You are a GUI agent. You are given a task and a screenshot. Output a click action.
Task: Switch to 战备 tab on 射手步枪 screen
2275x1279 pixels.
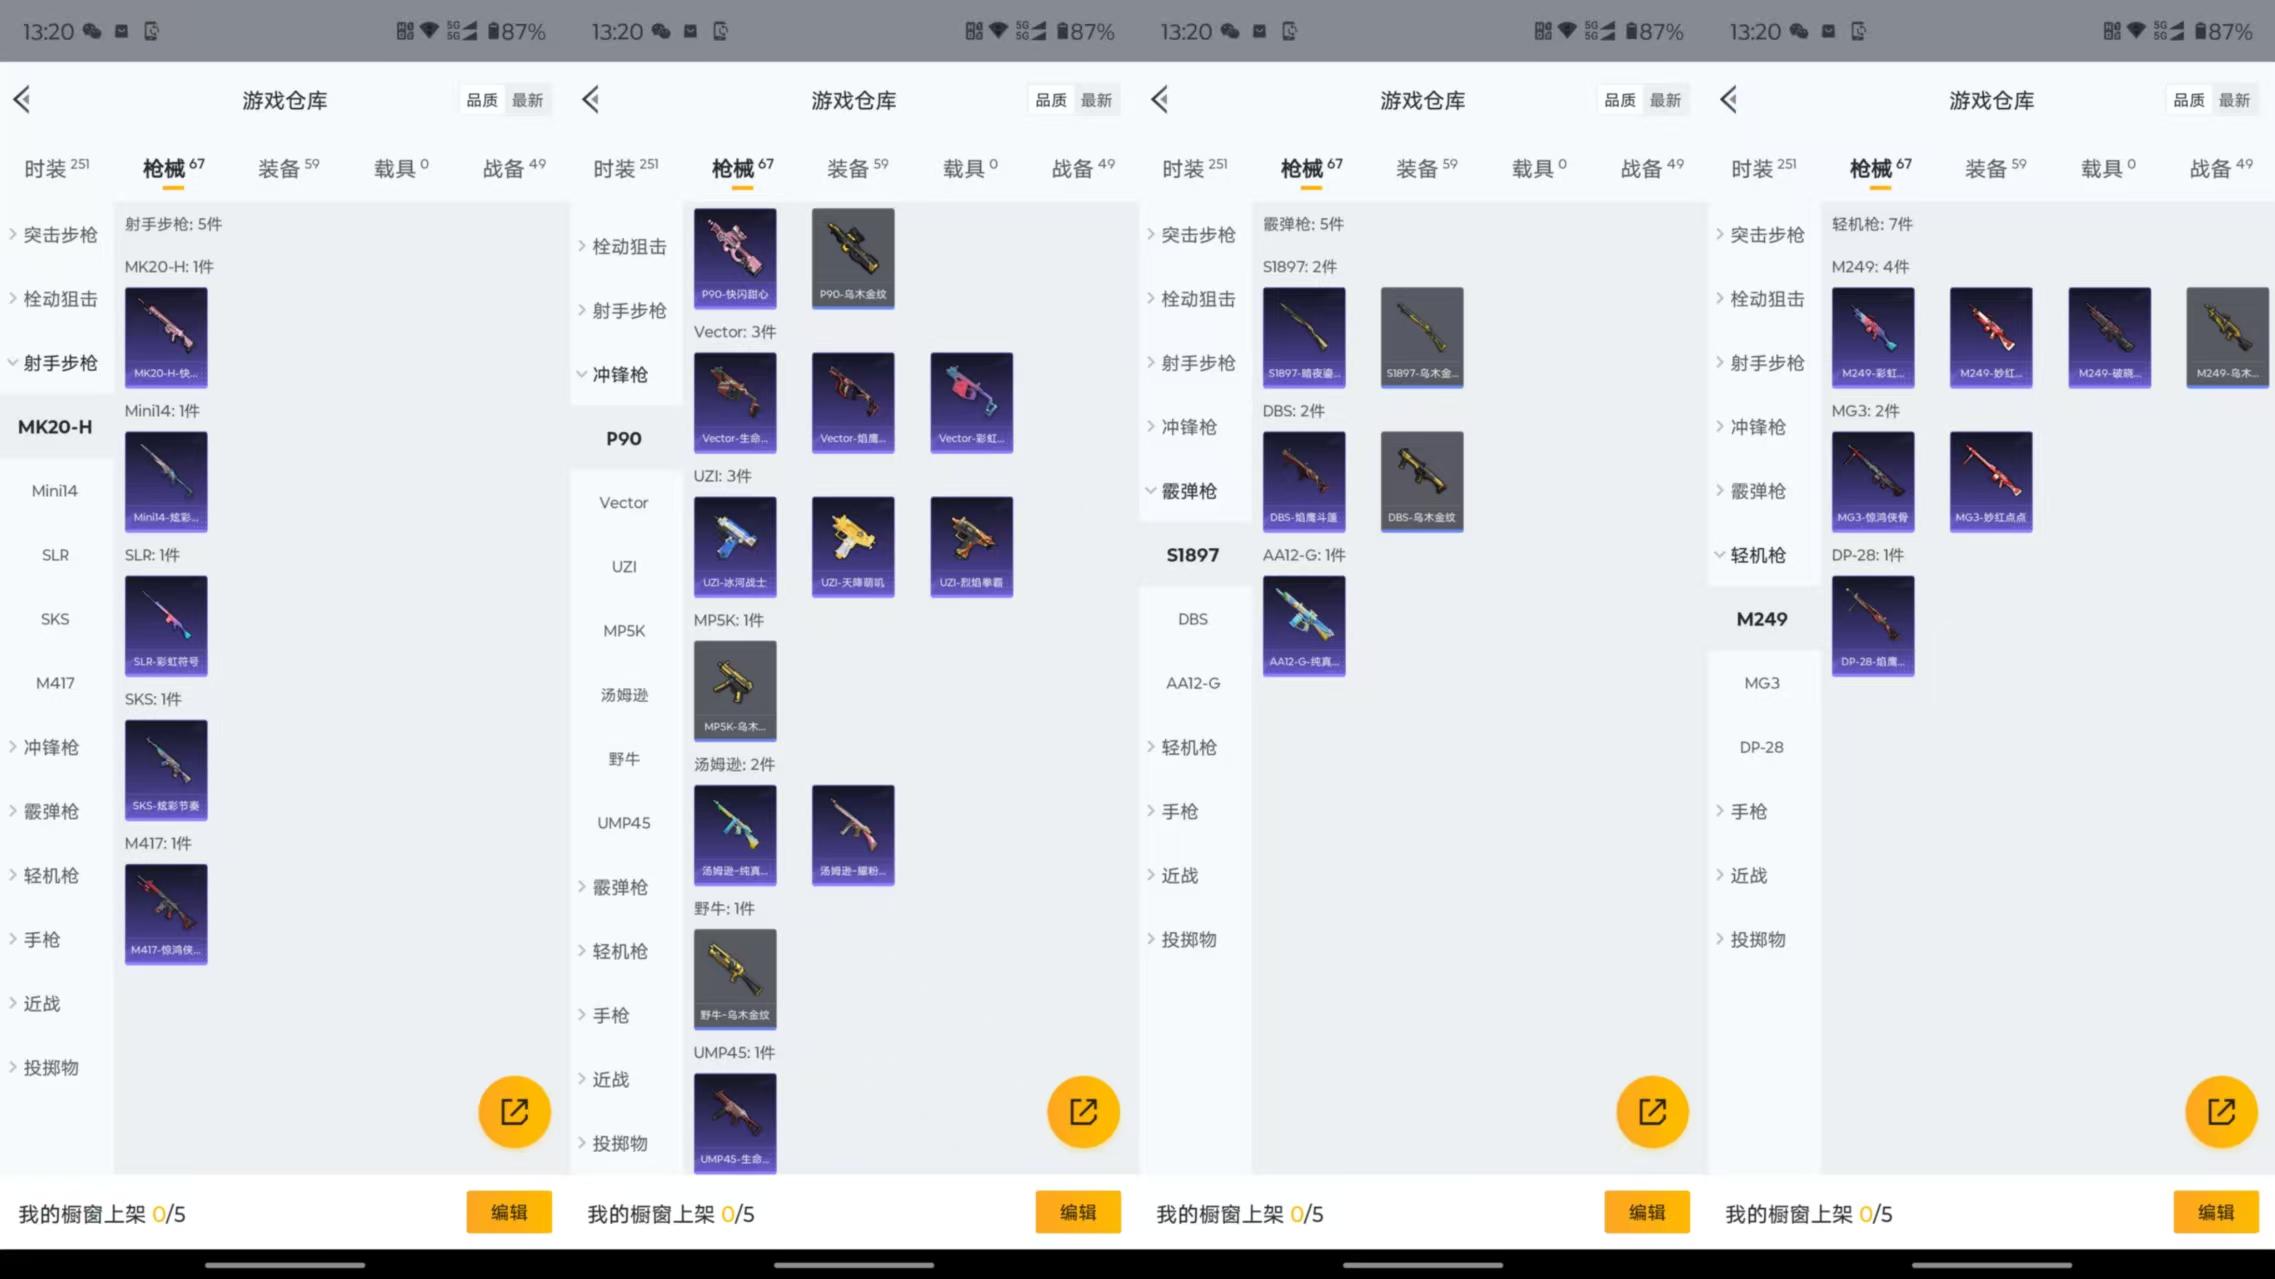pyautogui.click(x=514, y=168)
